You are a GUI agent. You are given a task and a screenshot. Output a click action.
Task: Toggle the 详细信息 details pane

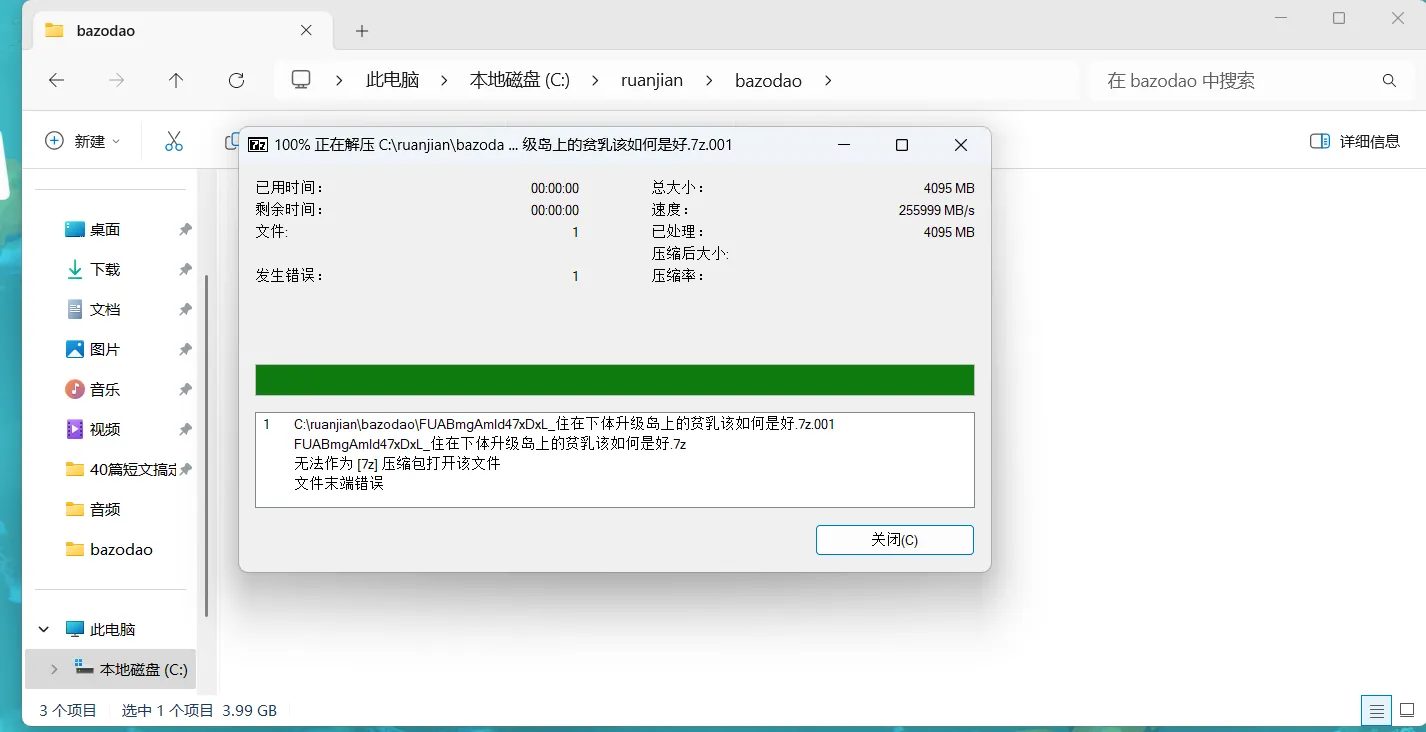coord(1355,141)
